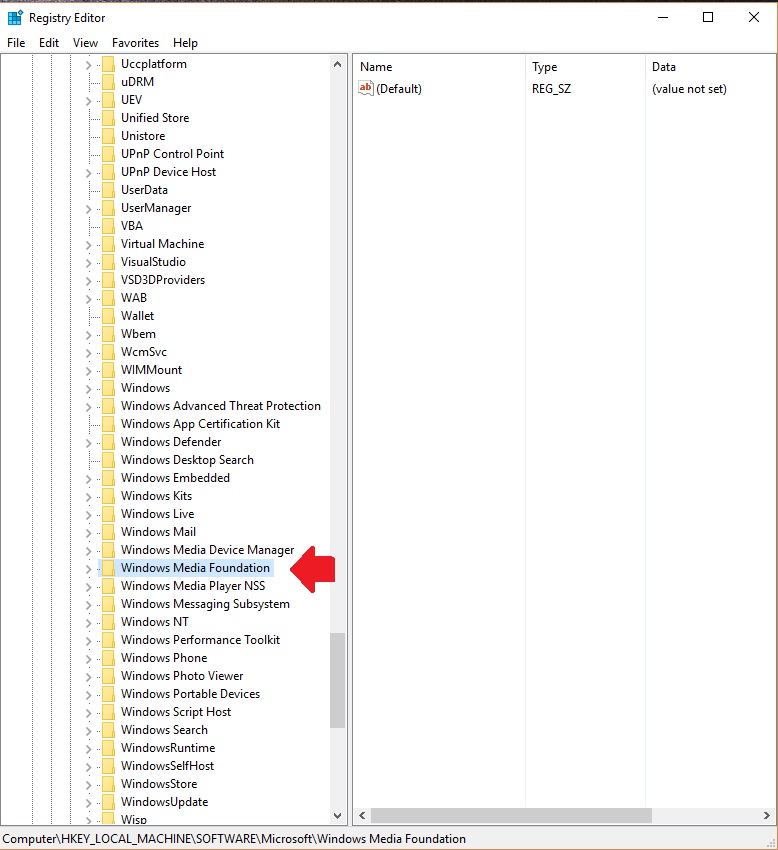This screenshot has height=850, width=778.
Task: Expand the VisualStudio key
Action: 88,263
